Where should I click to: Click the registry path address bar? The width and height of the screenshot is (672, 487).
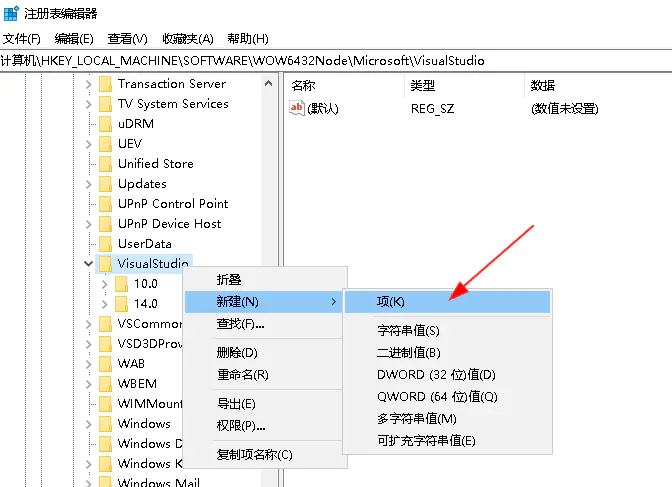point(336,61)
